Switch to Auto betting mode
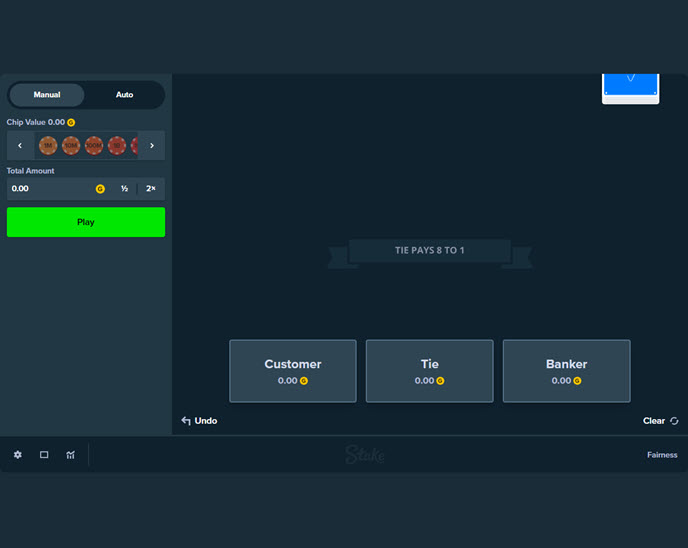688x548 pixels. tap(124, 95)
